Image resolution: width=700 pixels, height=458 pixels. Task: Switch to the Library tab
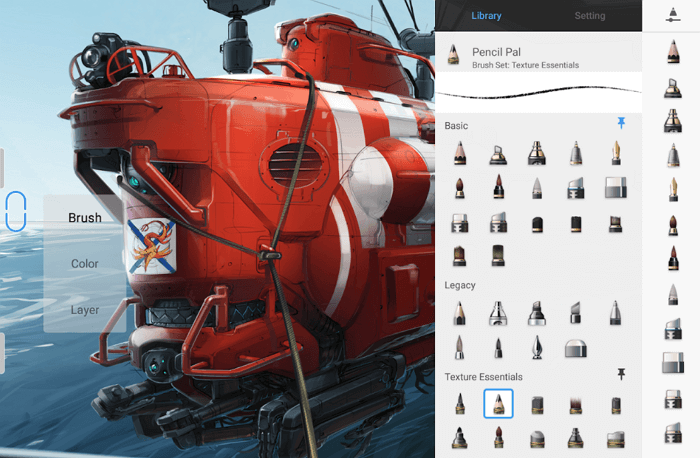click(486, 16)
